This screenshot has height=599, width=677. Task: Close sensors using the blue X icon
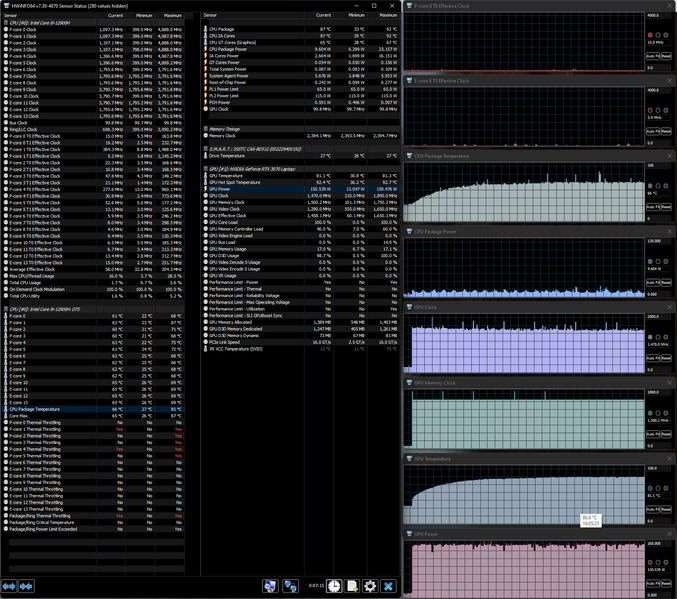(388, 586)
